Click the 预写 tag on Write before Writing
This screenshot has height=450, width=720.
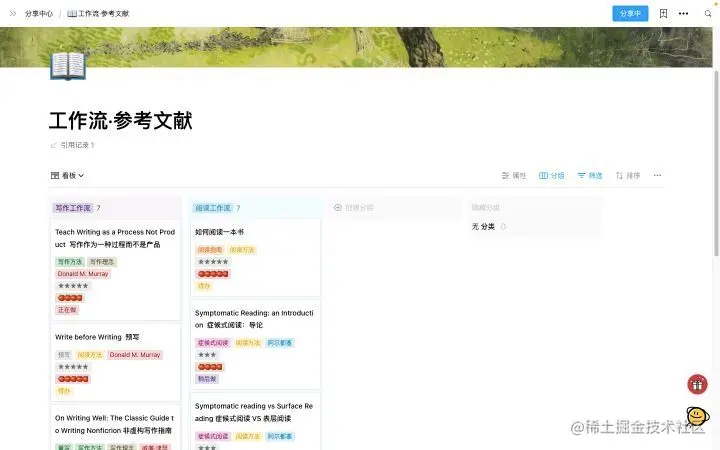tap(64, 355)
